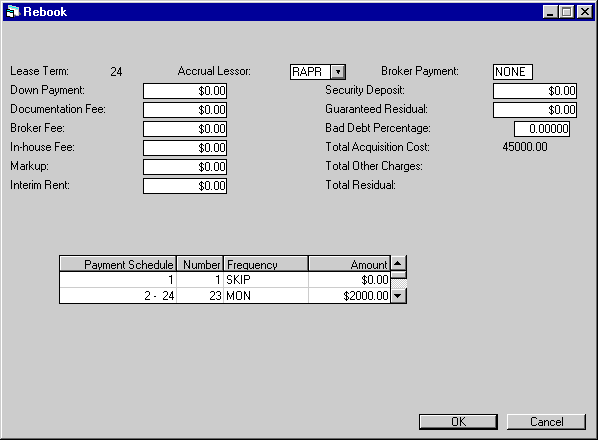Click the Bad Debt Percentage field
This screenshot has height=440, width=598.
[542, 129]
